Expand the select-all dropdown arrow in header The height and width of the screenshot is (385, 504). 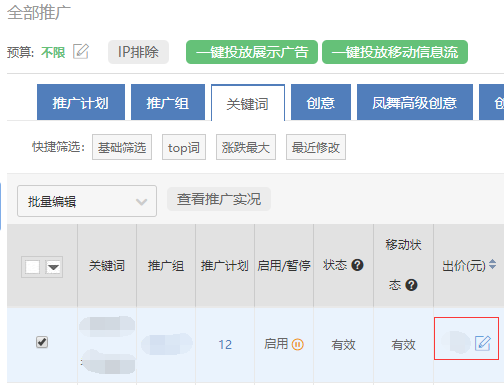click(x=53, y=267)
